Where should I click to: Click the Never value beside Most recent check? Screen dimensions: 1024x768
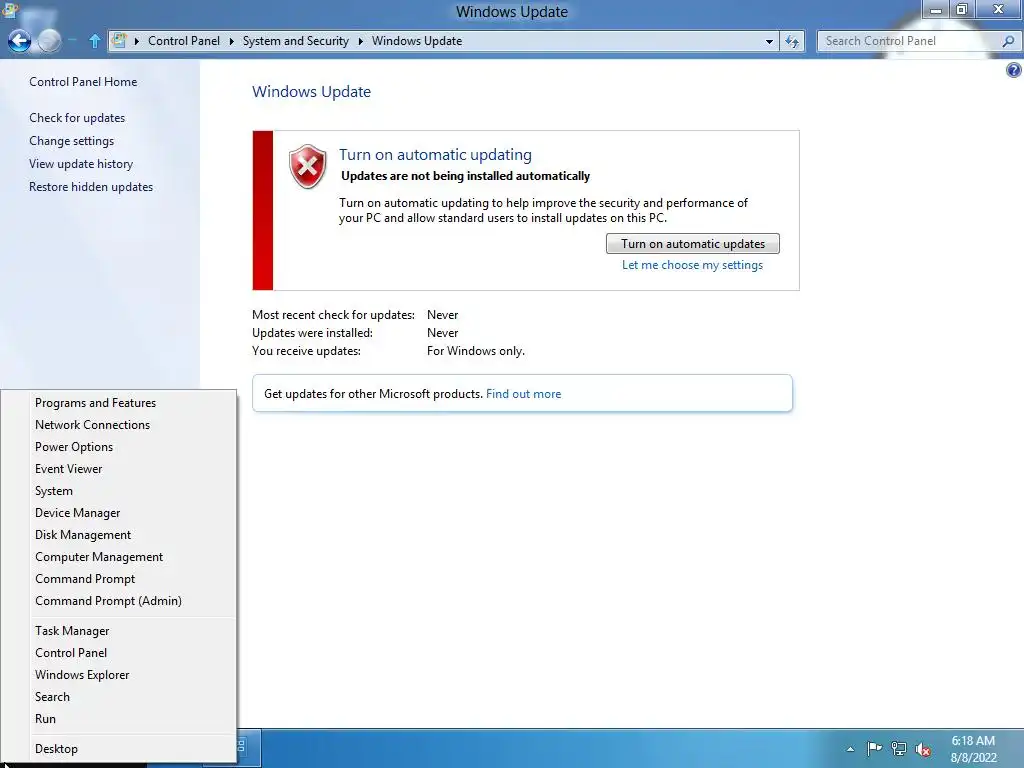[x=442, y=315]
